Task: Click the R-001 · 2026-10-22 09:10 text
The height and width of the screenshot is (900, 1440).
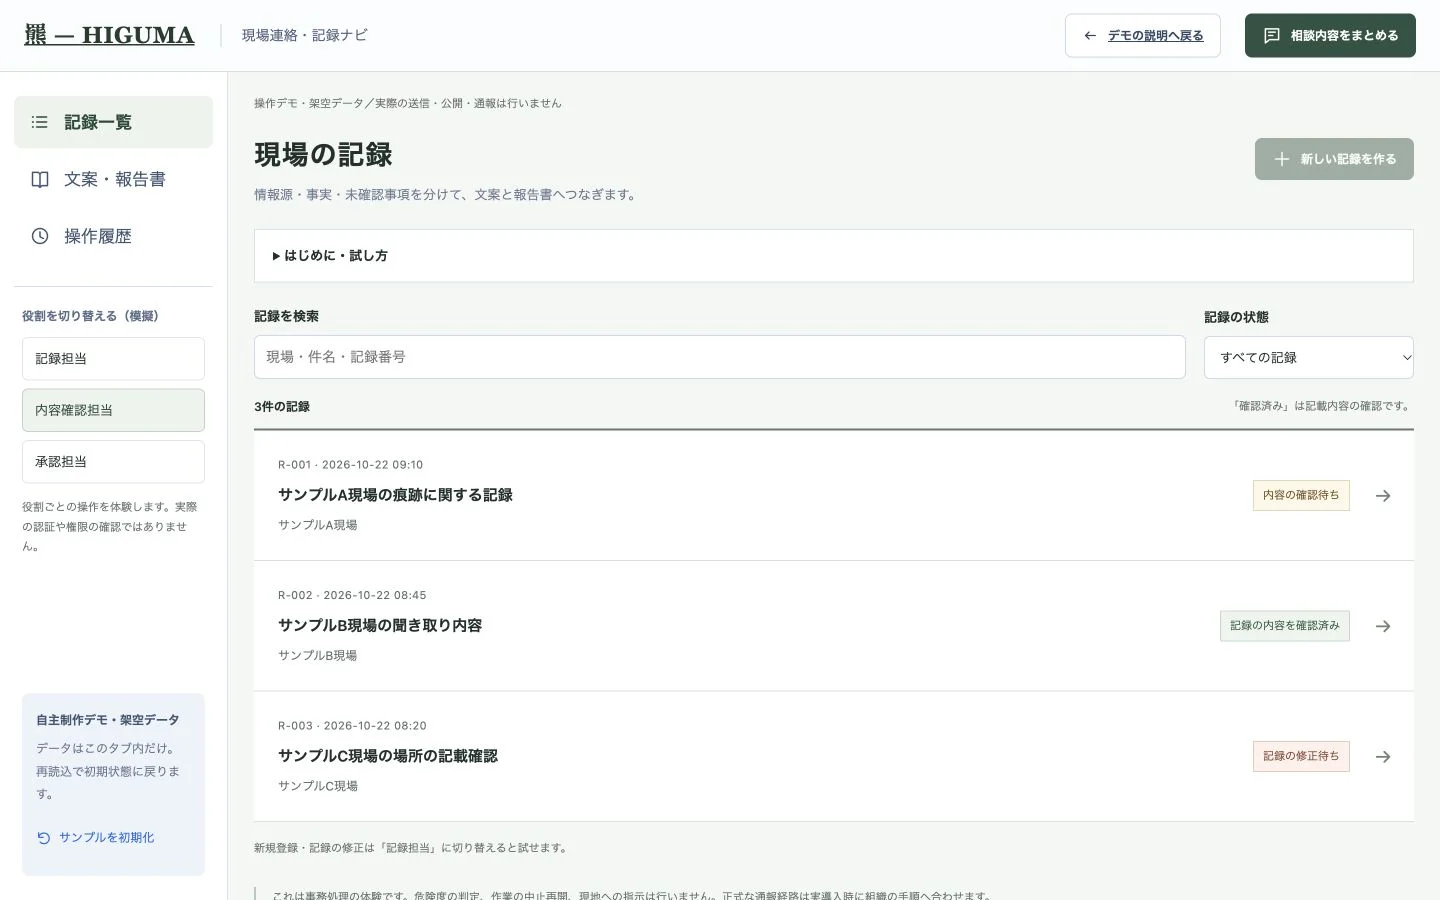Action: tap(350, 465)
